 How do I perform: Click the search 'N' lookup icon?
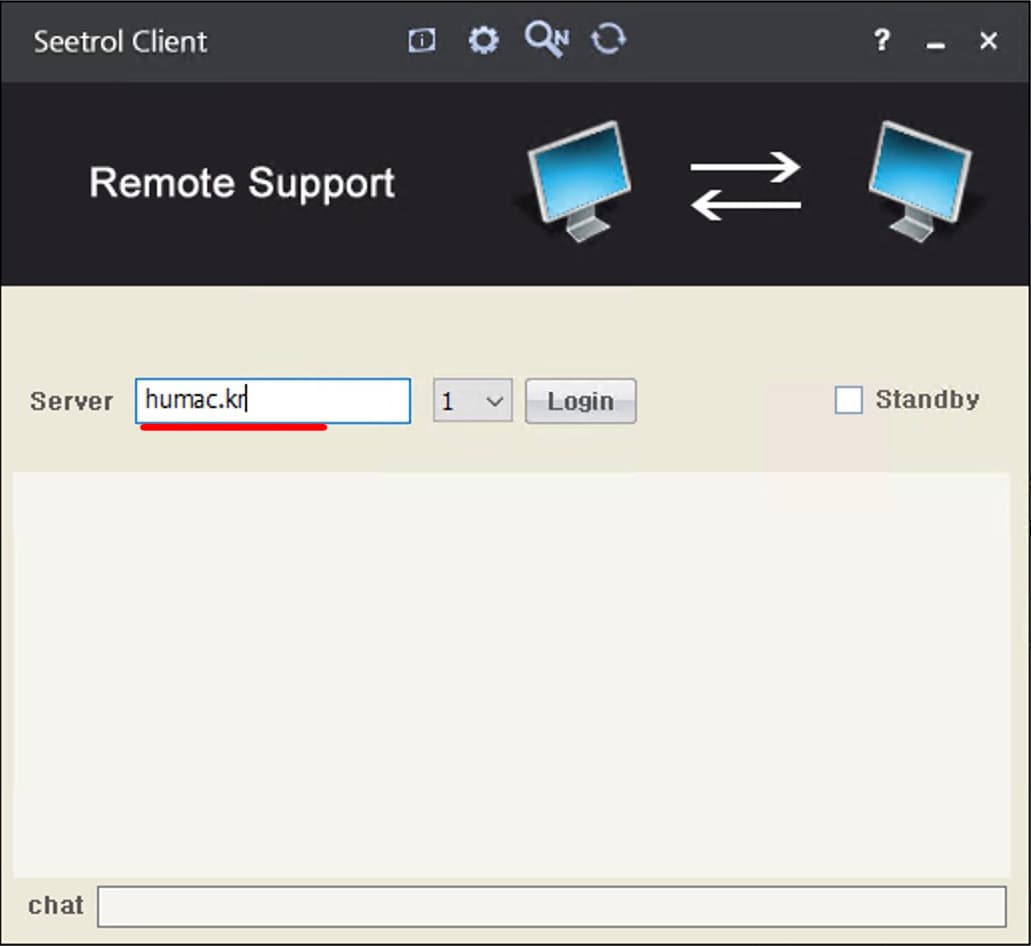(x=546, y=39)
